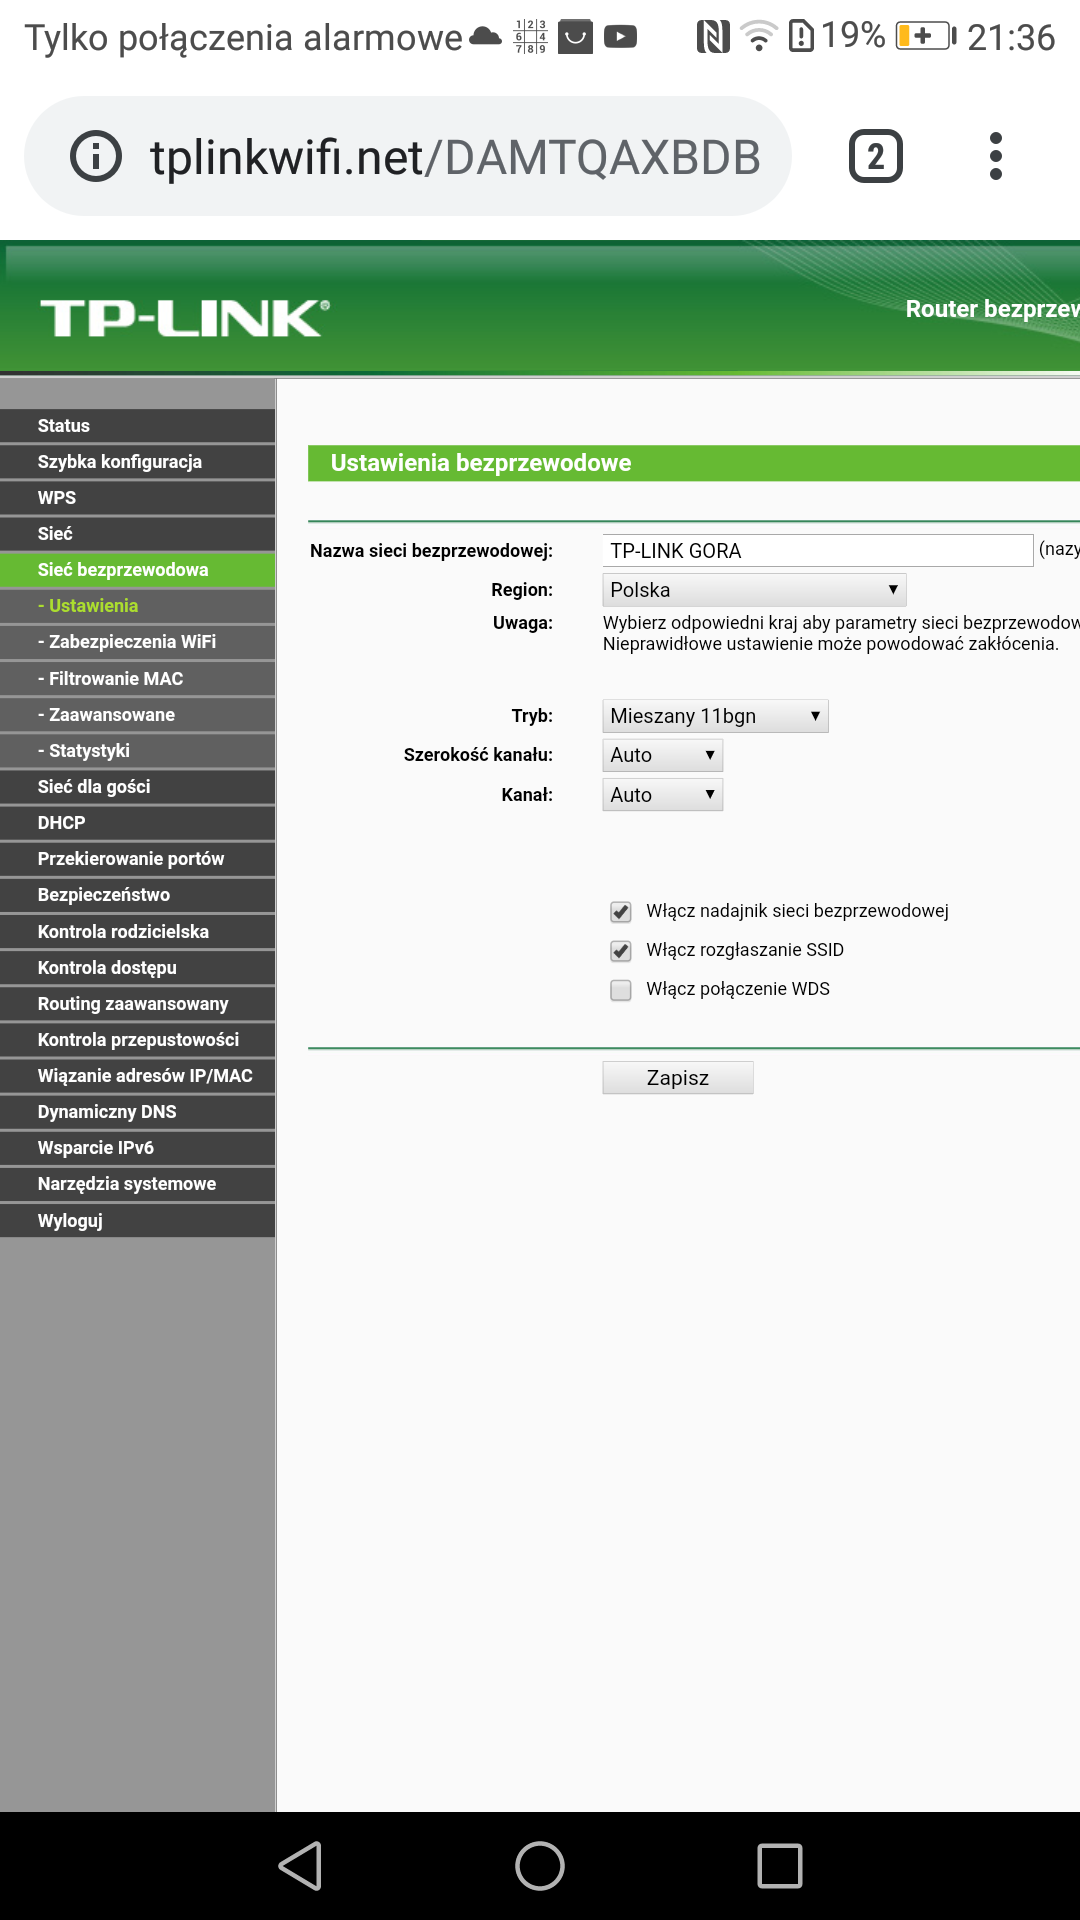The width and height of the screenshot is (1080, 1920).
Task: Tap the browser address bar URL
Action: tap(455, 157)
